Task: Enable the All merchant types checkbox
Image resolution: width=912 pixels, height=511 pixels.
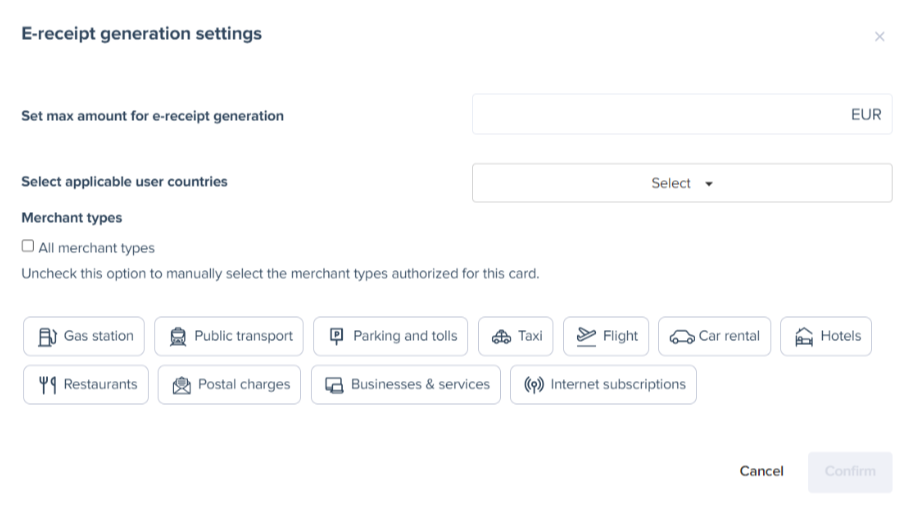Action: pyautogui.click(x=28, y=246)
